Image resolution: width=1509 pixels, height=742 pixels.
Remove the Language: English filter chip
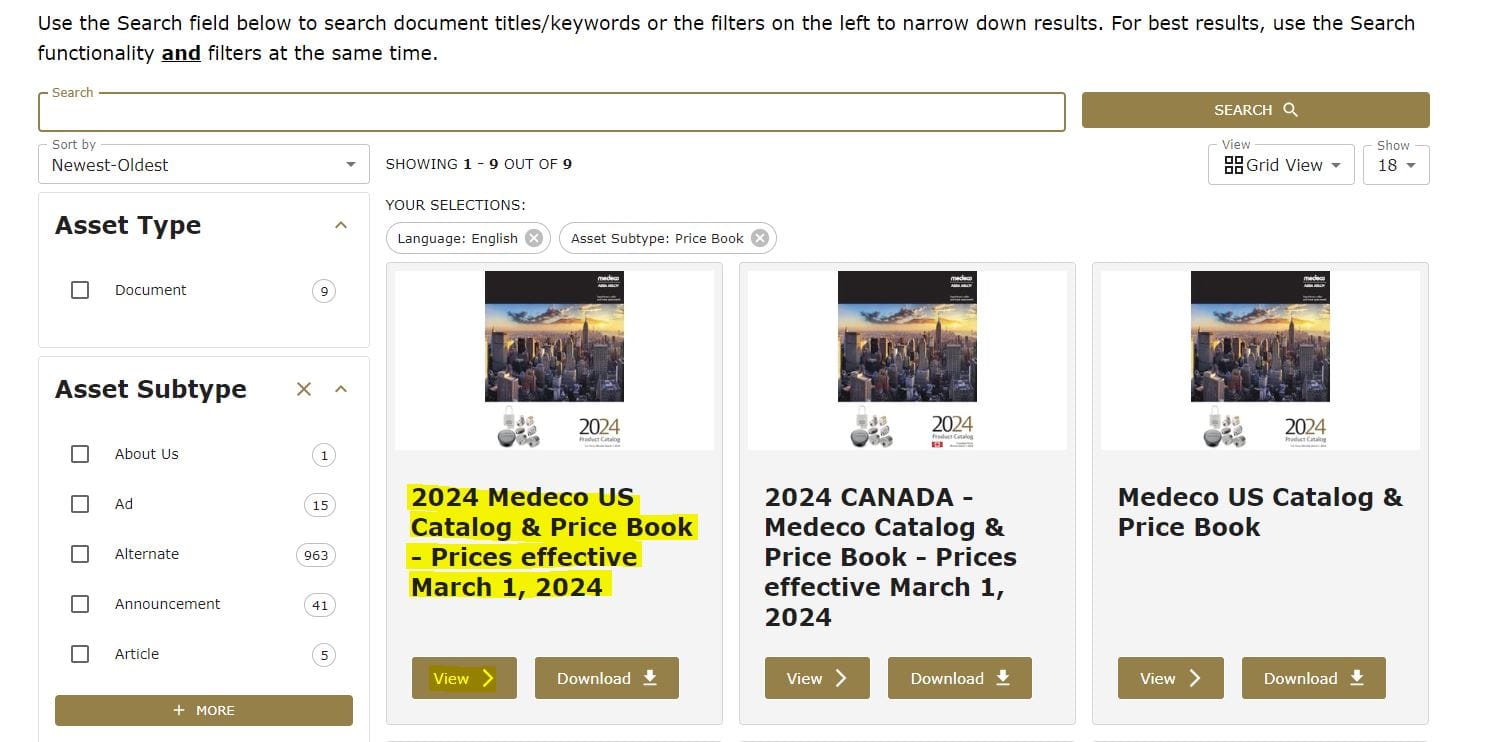[x=534, y=238]
